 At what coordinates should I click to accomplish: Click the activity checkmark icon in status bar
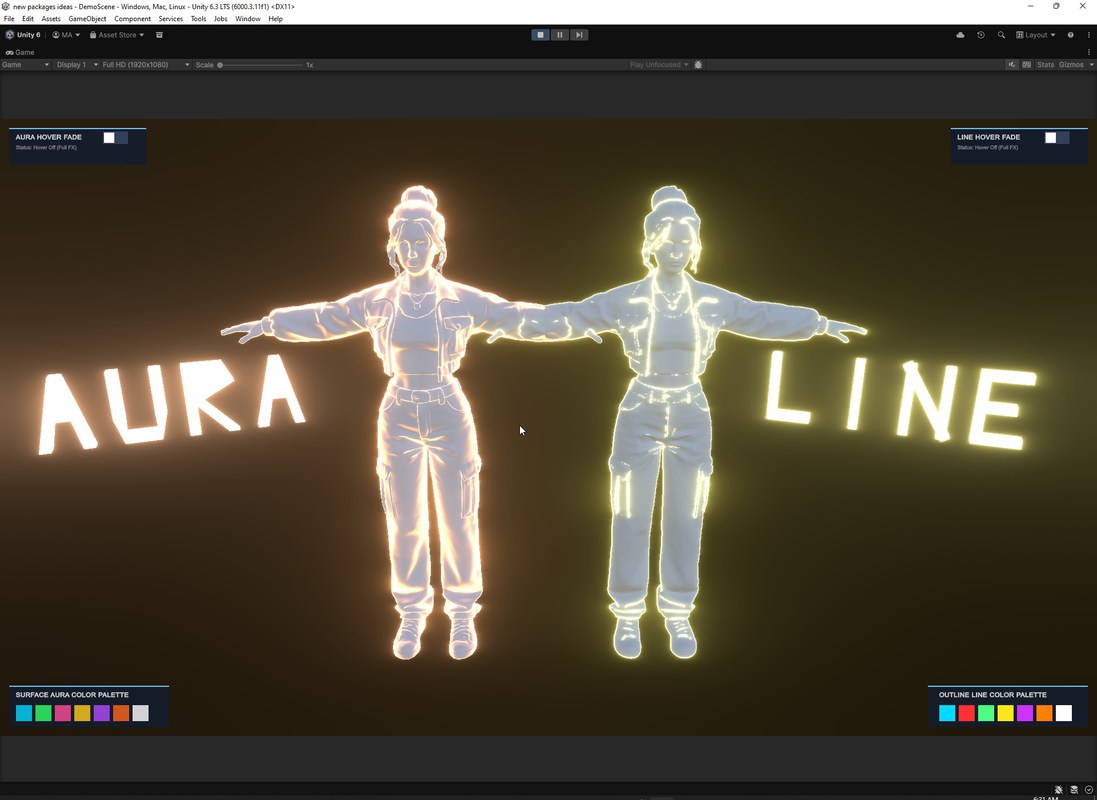(1089, 790)
